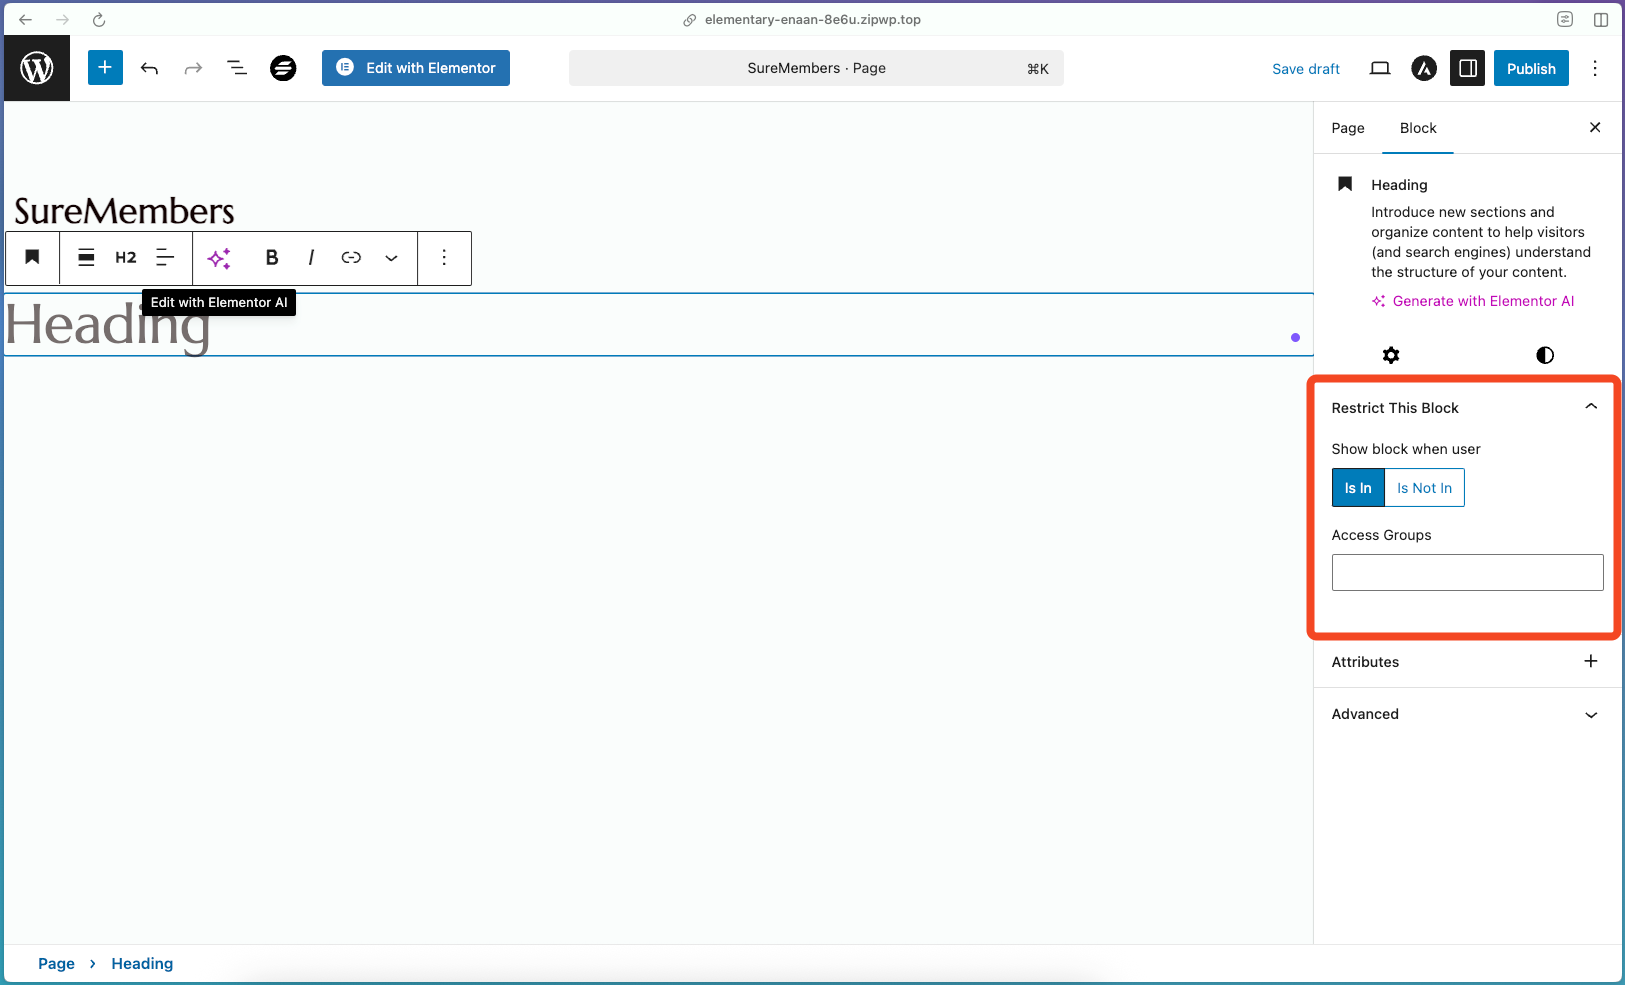Insert a link with the link icon
The image size is (1625, 985).
tap(351, 257)
